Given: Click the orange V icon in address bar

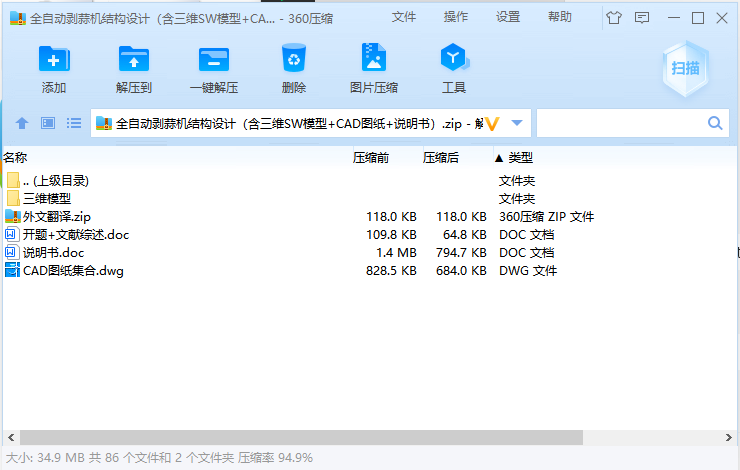Looking at the screenshot, I should pyautogui.click(x=492, y=124).
